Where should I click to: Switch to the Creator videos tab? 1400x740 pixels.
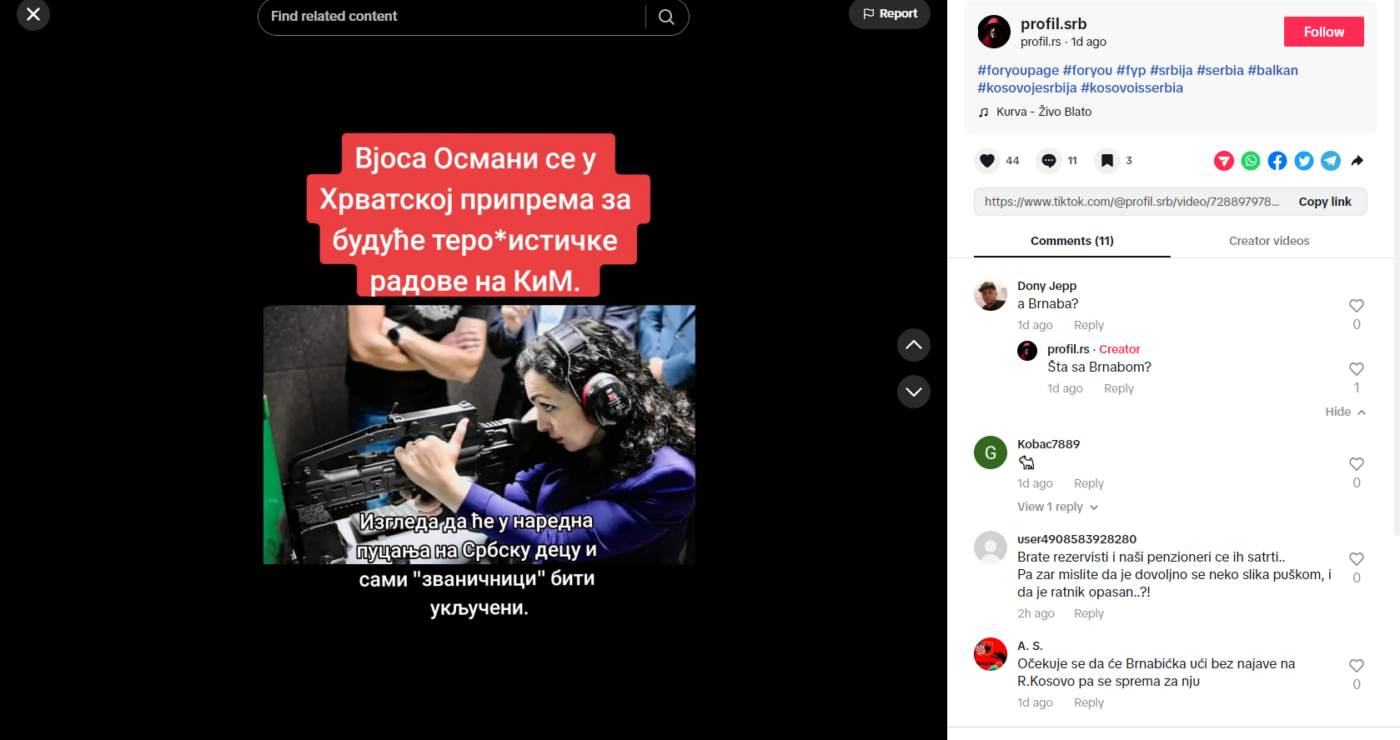pyautogui.click(x=1268, y=241)
